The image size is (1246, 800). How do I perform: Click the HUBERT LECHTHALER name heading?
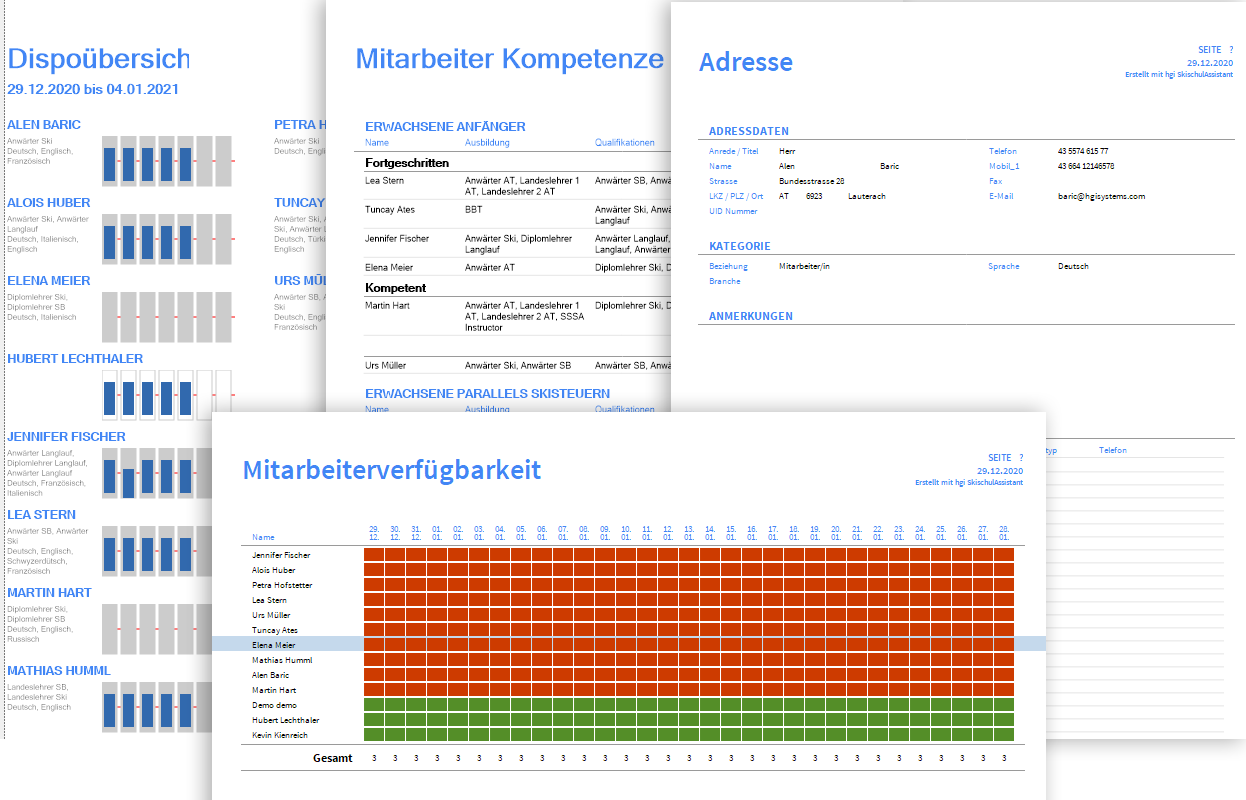pos(75,359)
